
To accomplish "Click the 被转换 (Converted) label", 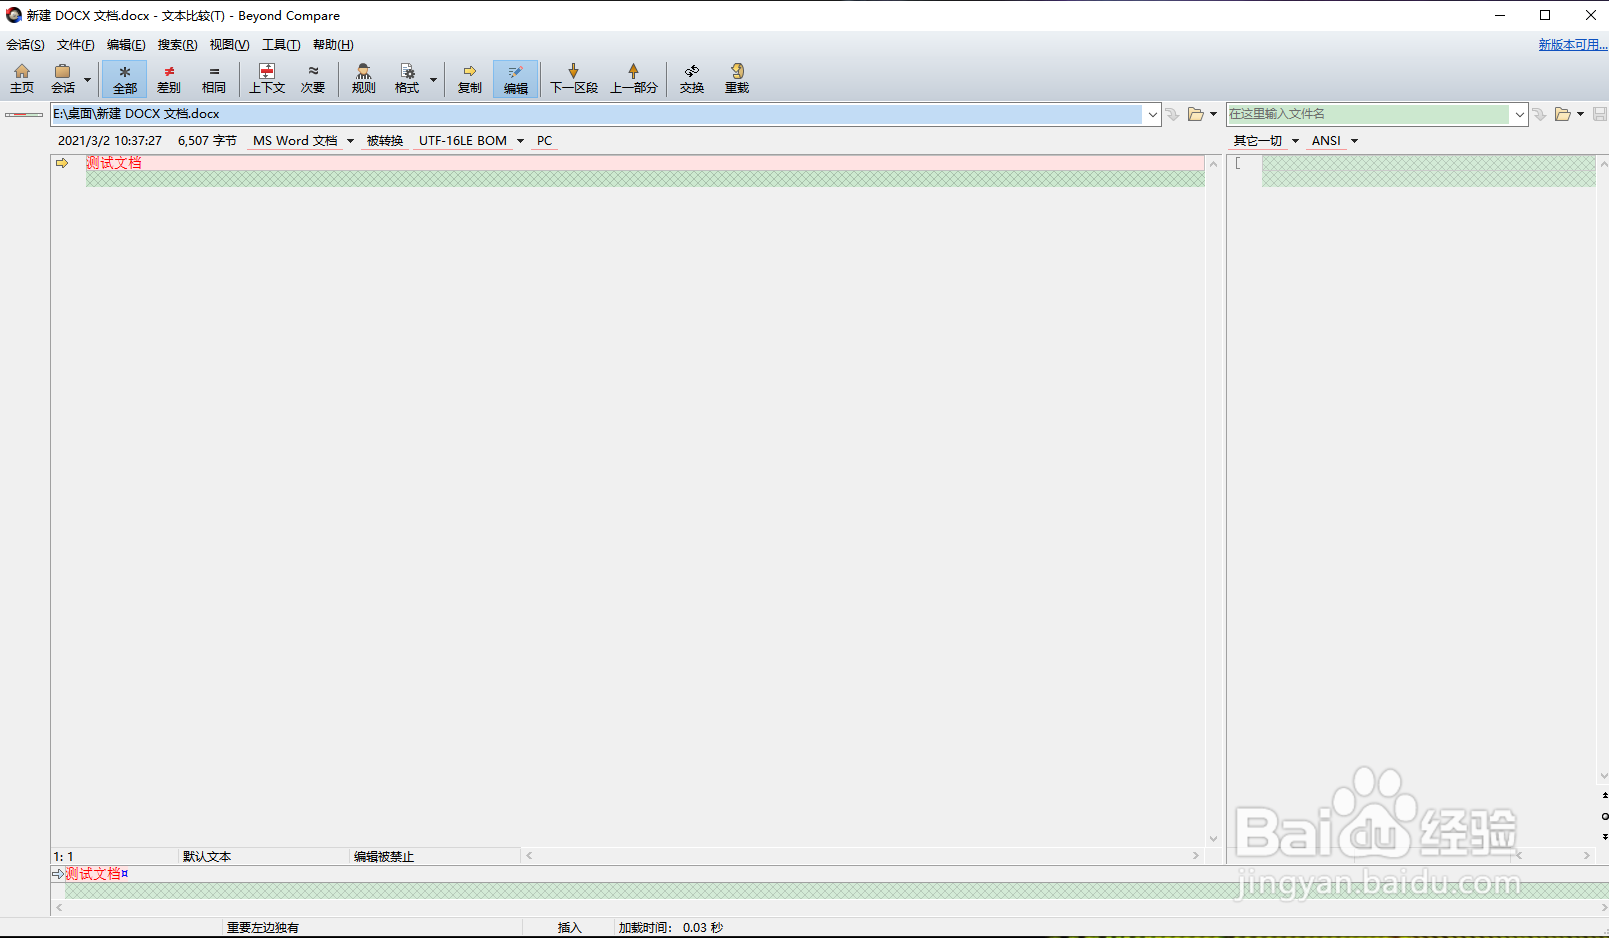I will coord(385,141).
